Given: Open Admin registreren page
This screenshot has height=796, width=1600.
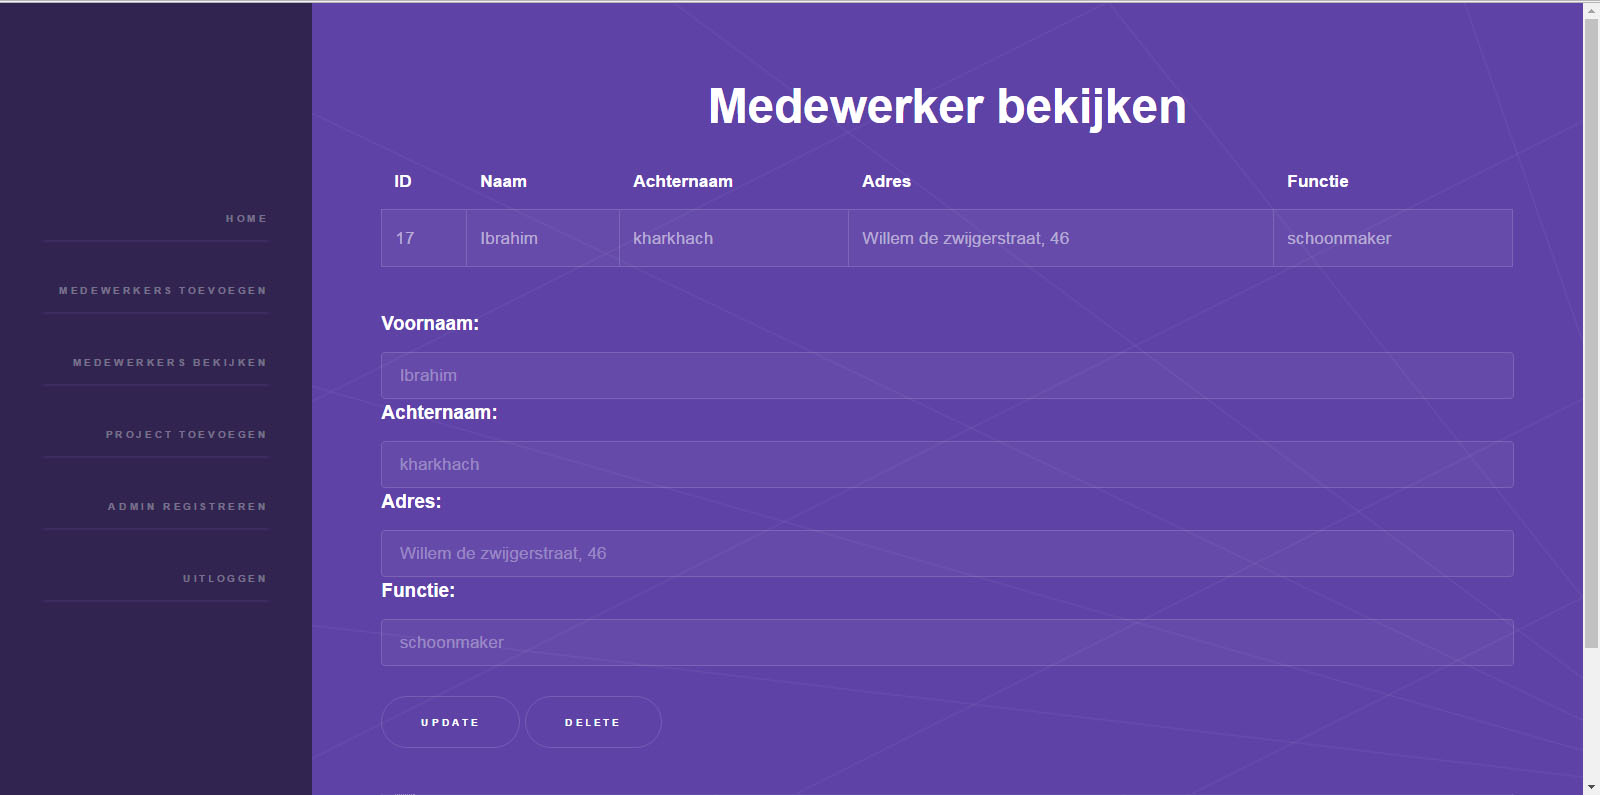Looking at the screenshot, I should (x=187, y=506).
